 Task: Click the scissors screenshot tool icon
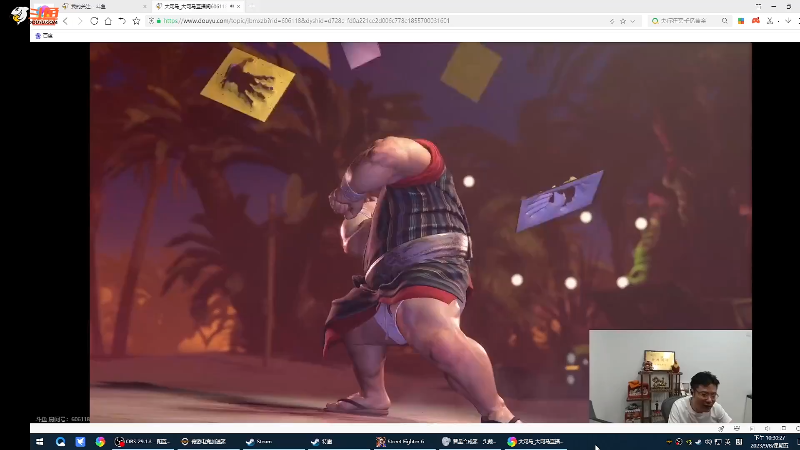(x=770, y=21)
